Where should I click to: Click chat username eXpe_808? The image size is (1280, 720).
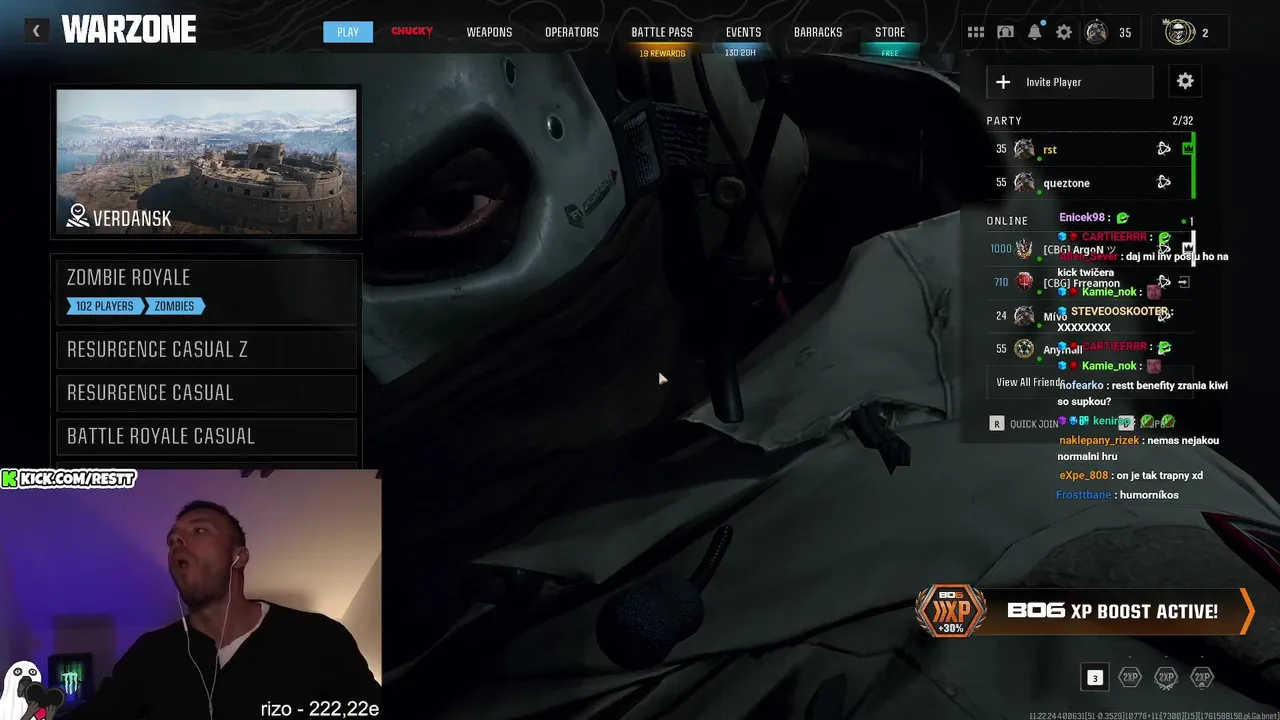coord(1083,475)
